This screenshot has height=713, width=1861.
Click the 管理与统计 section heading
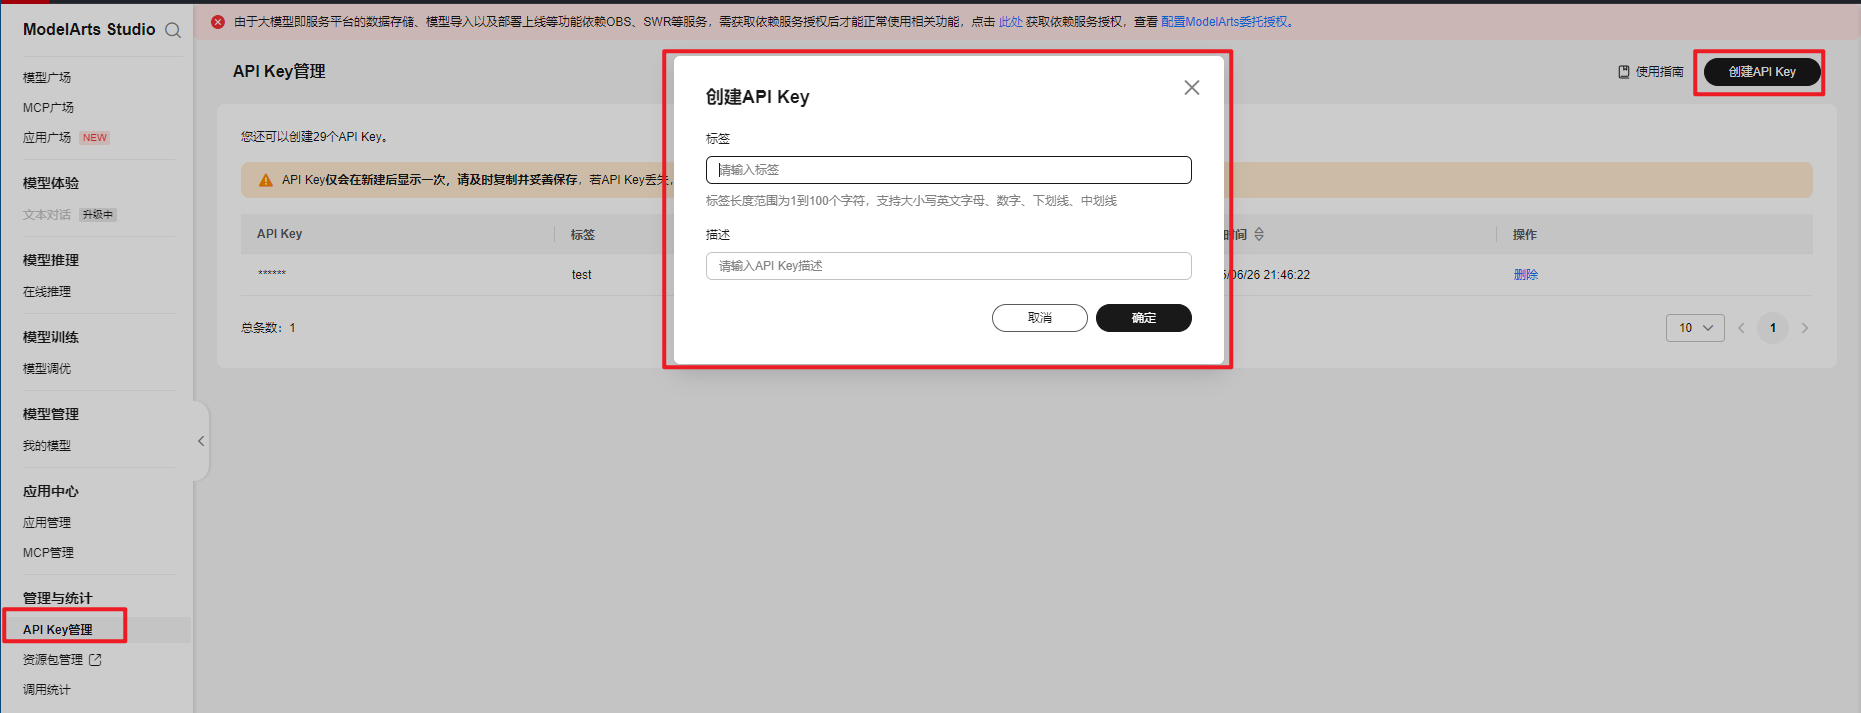coord(58,599)
